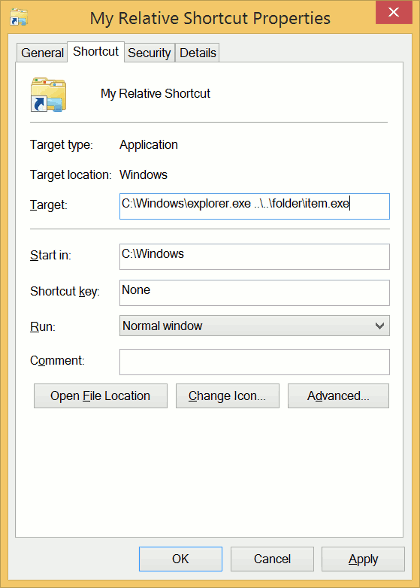Open the Security tab

click(149, 52)
